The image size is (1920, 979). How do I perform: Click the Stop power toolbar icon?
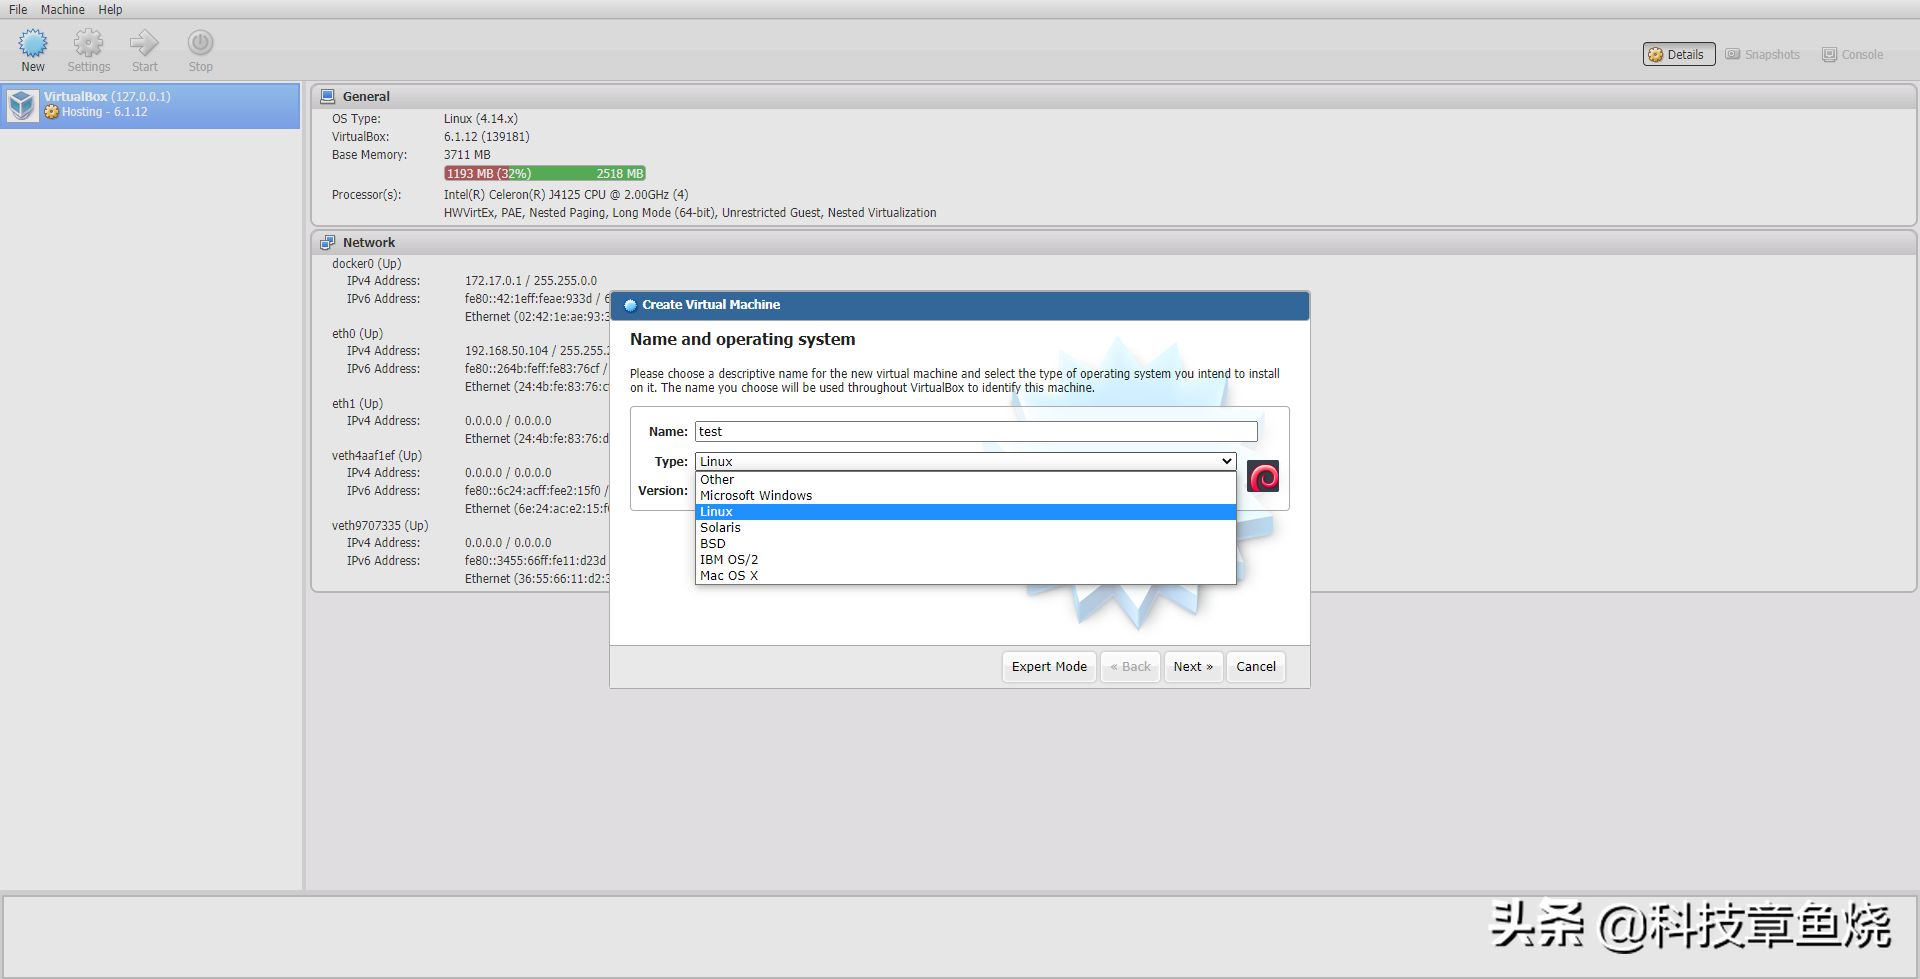tap(200, 44)
